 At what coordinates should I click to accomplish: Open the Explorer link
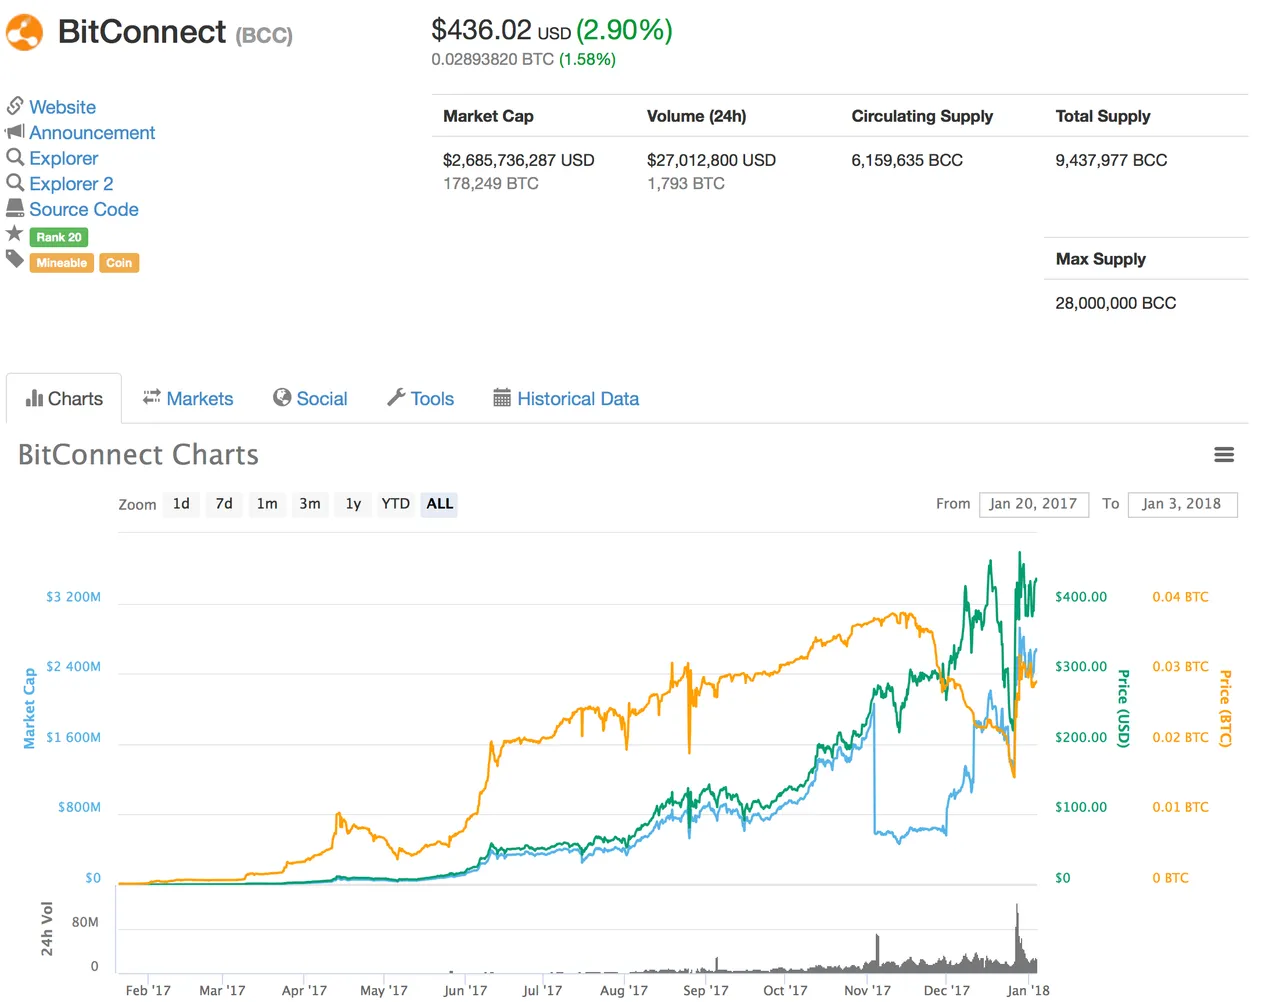pos(64,158)
